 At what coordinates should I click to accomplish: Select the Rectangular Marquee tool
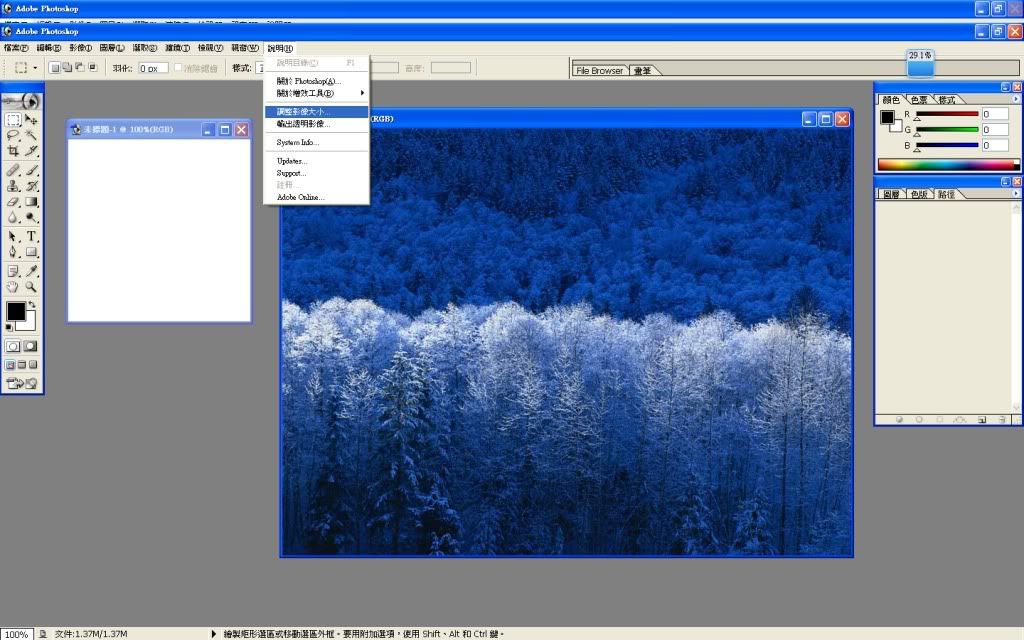click(14, 119)
